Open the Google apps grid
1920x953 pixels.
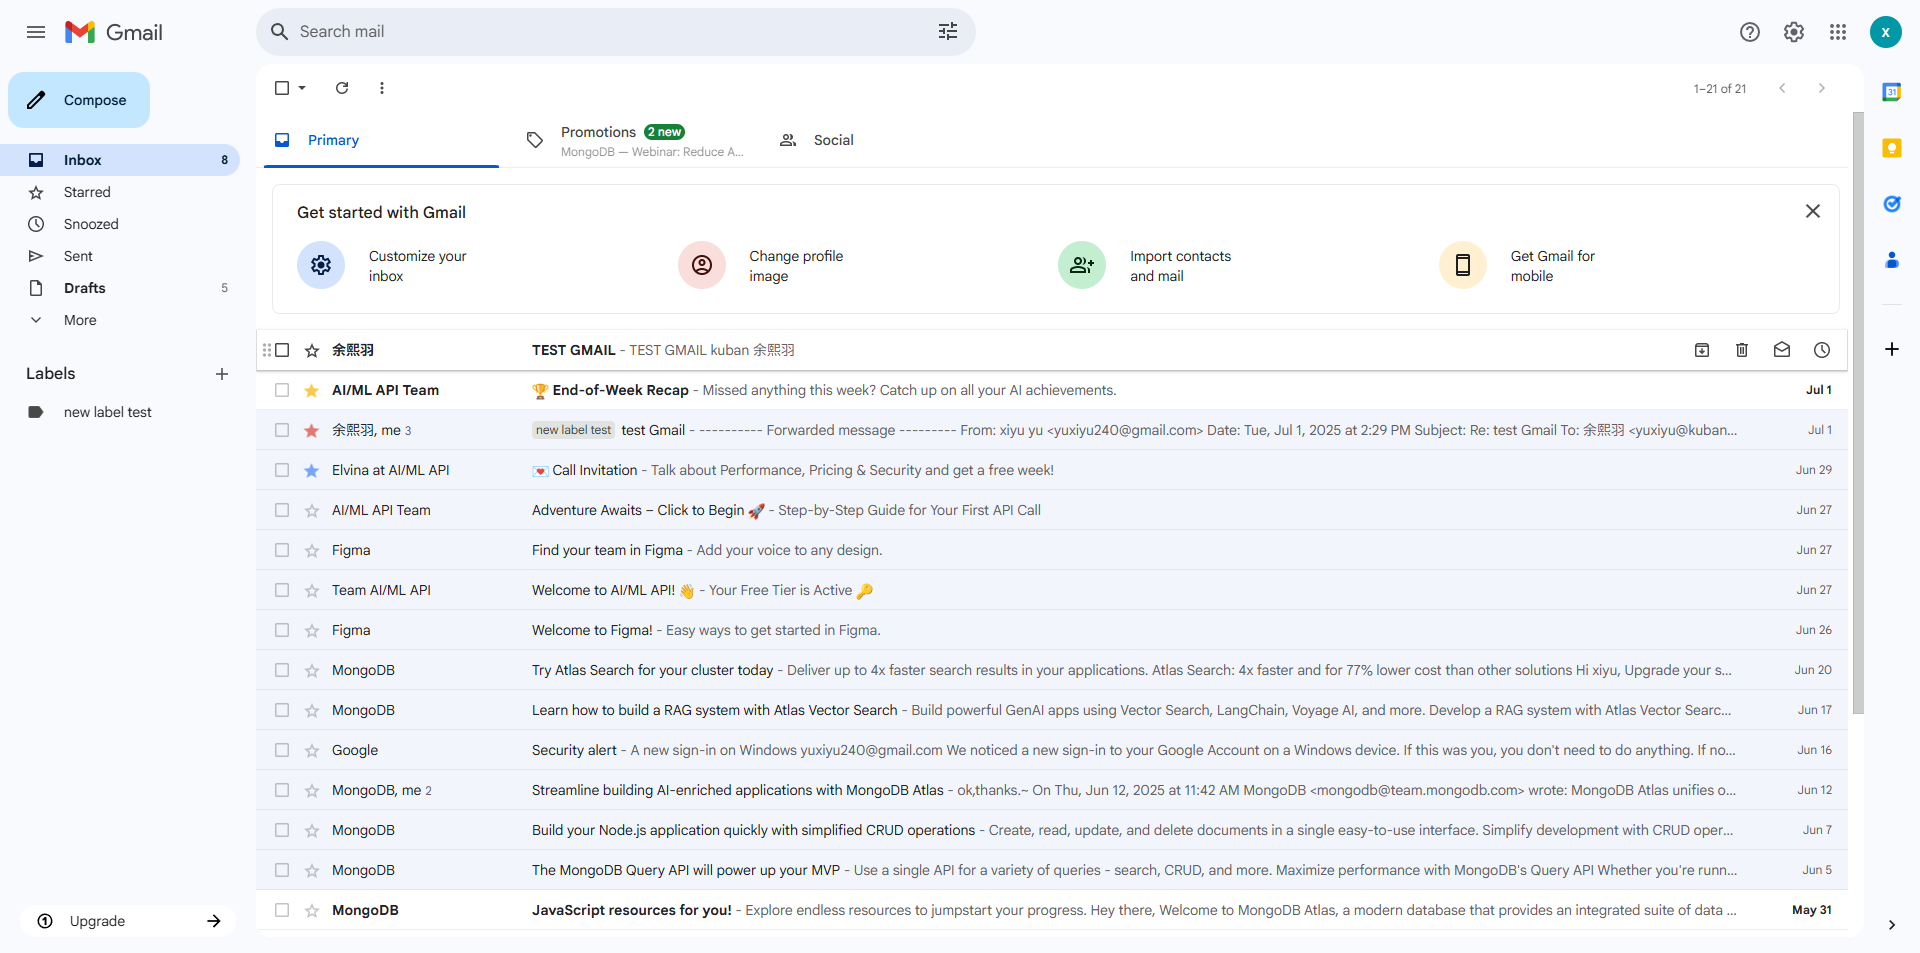pos(1838,32)
